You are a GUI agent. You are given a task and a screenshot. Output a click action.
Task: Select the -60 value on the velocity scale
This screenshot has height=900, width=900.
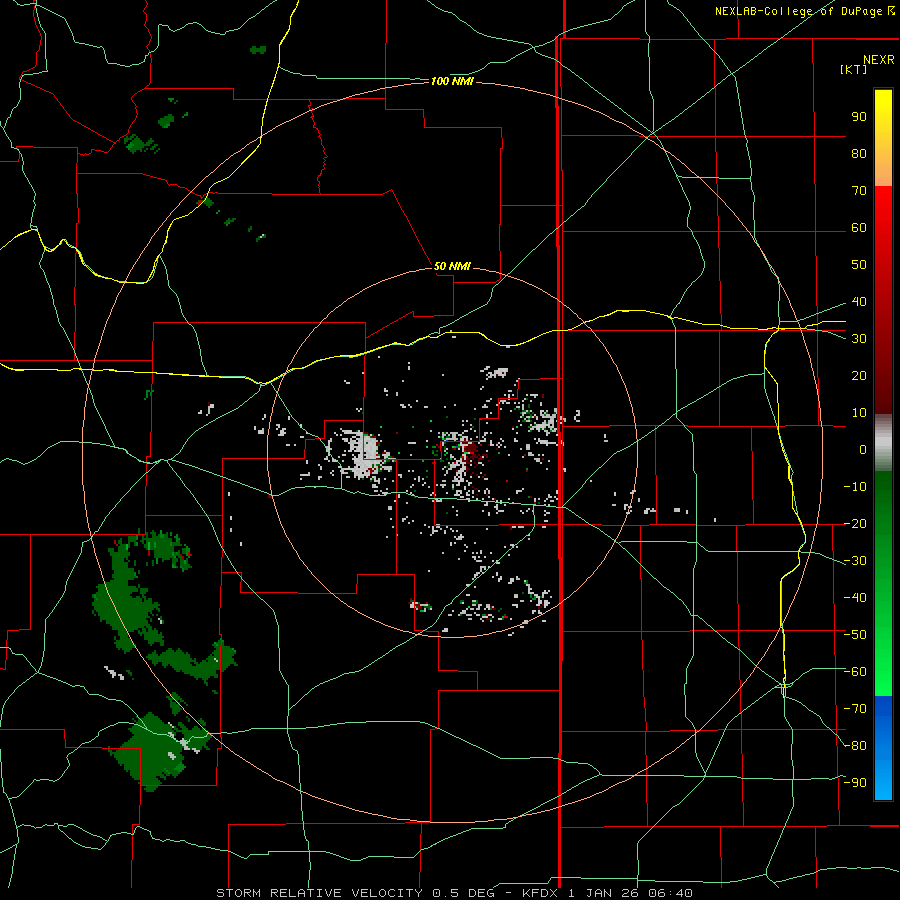(x=855, y=672)
